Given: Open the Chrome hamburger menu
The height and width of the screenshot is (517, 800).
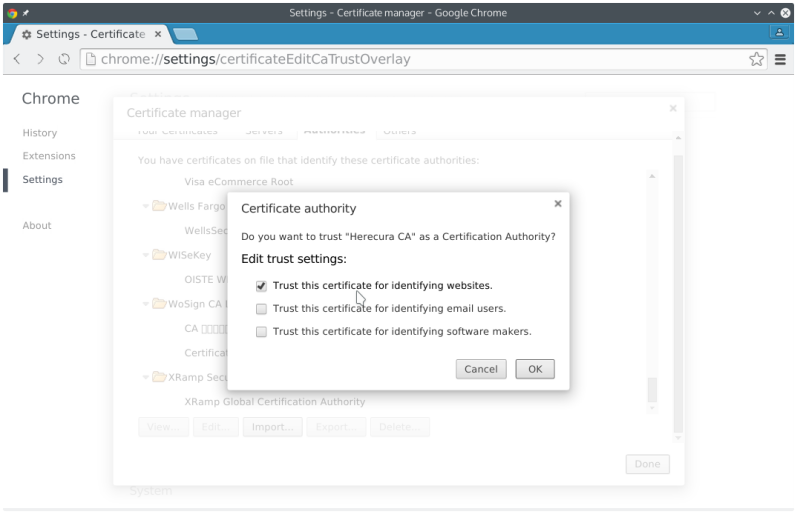Looking at the screenshot, I should (x=781, y=59).
